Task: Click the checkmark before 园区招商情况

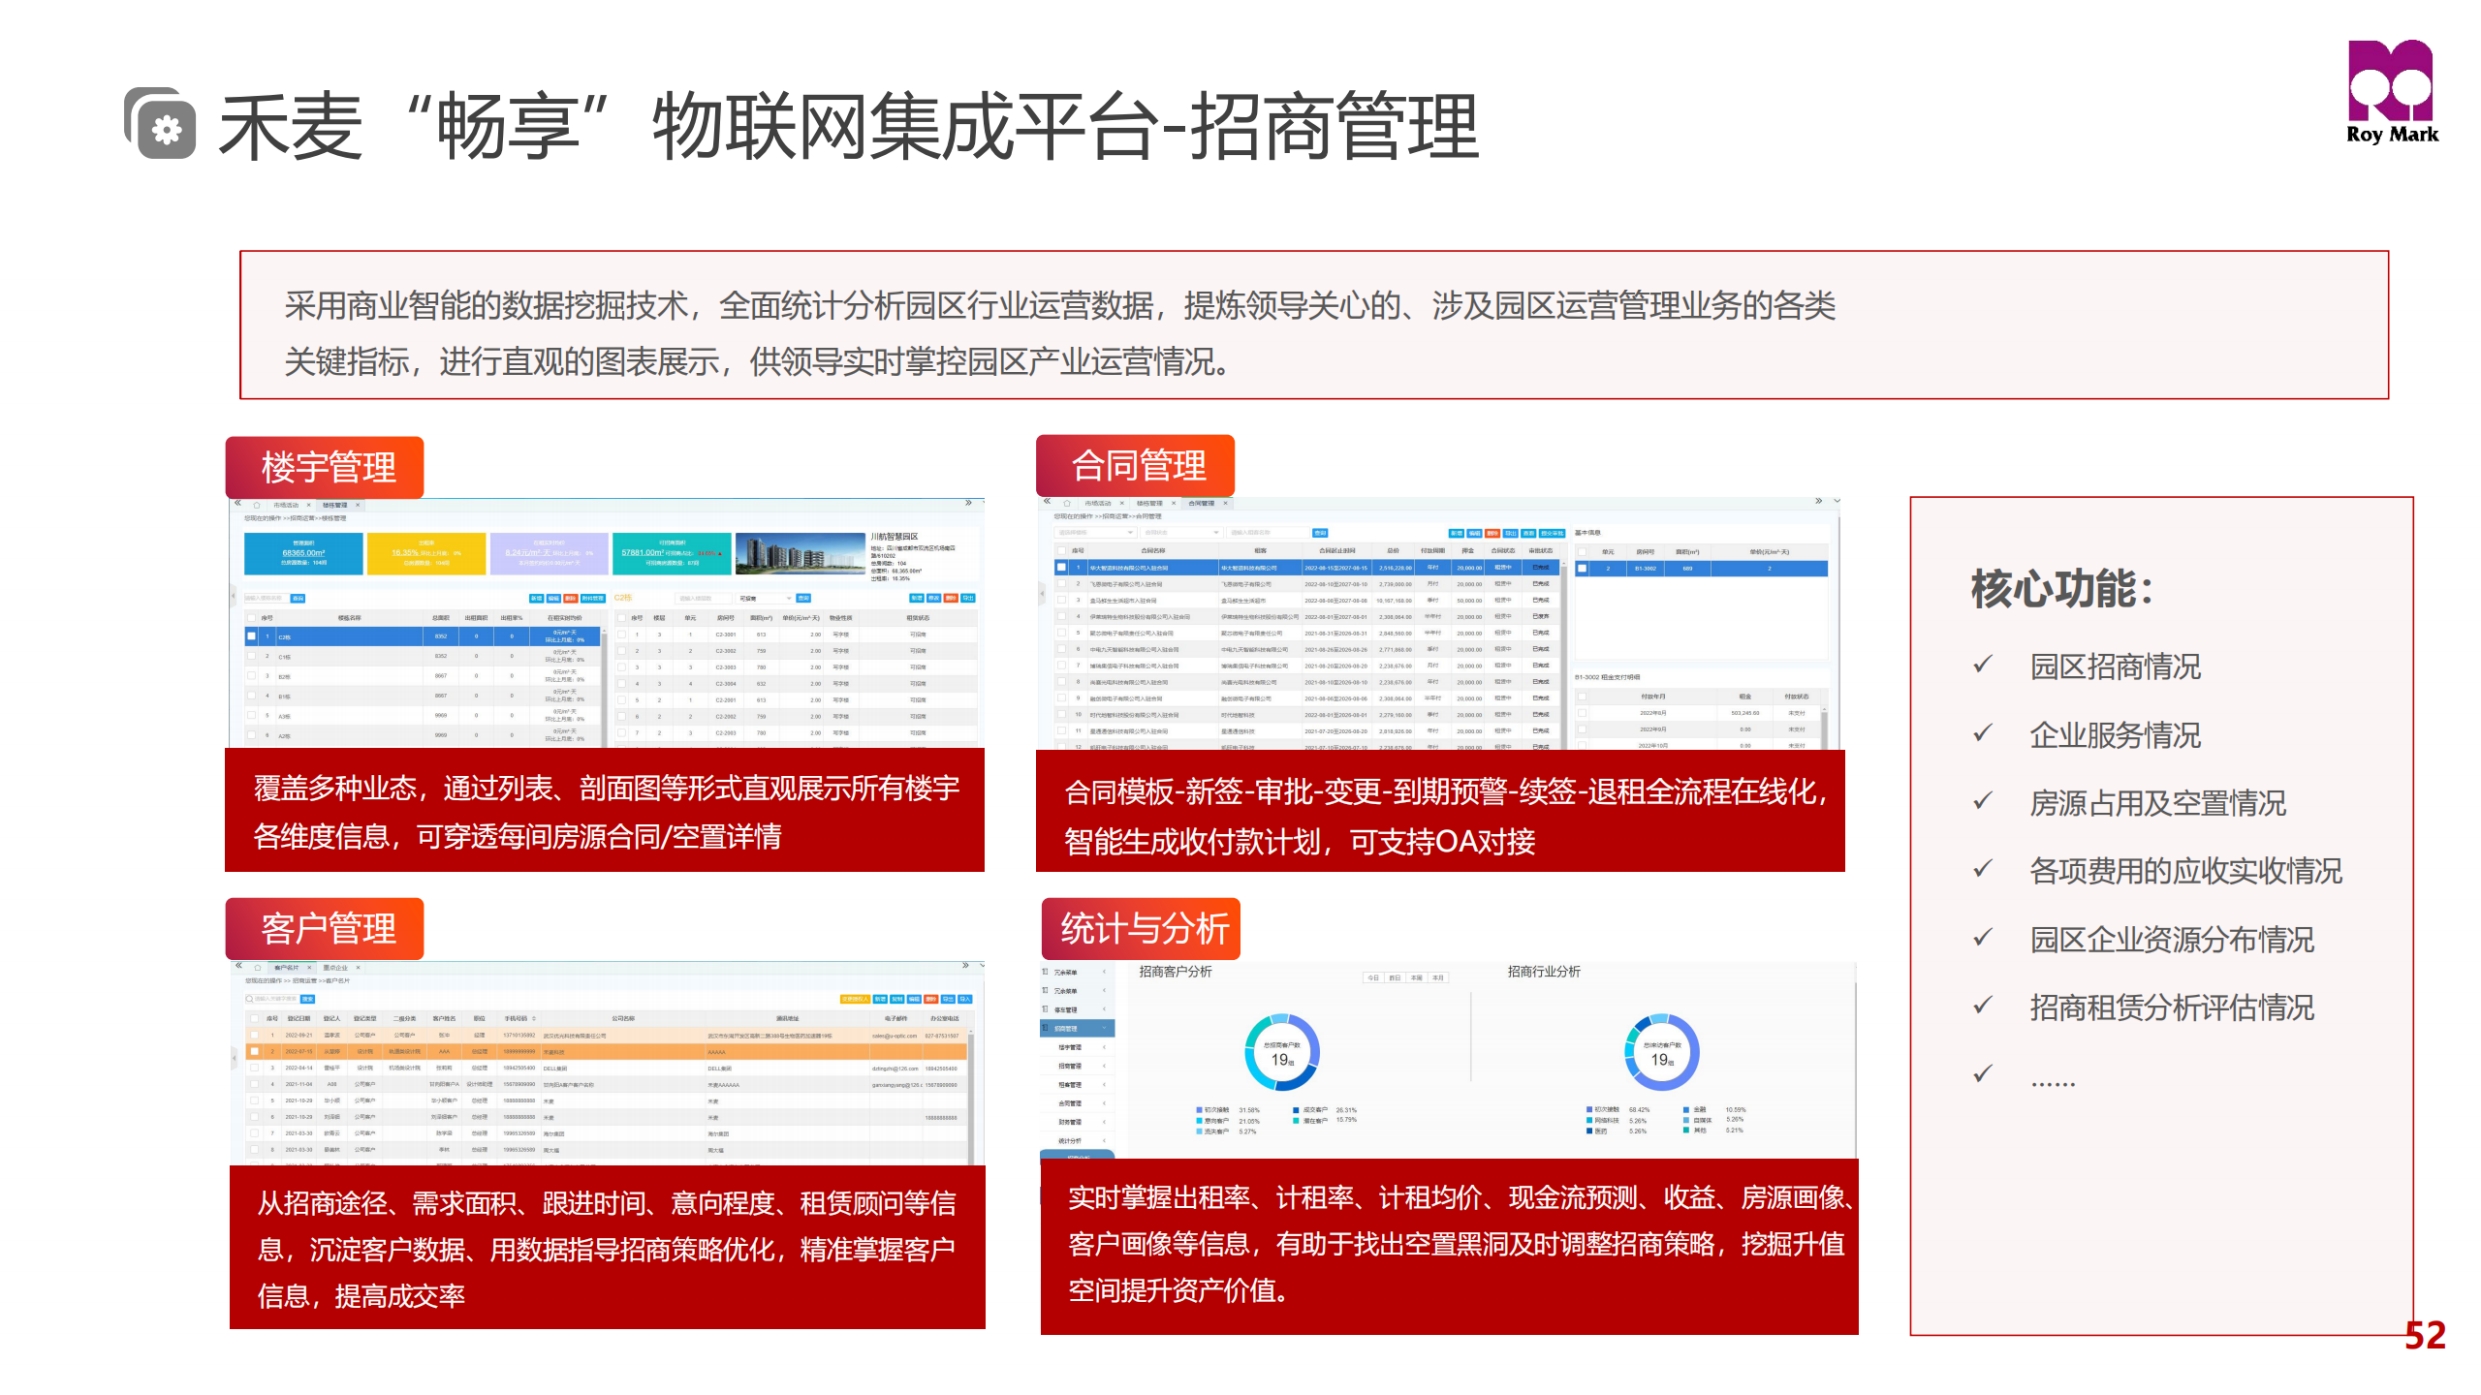Action: click(1983, 664)
